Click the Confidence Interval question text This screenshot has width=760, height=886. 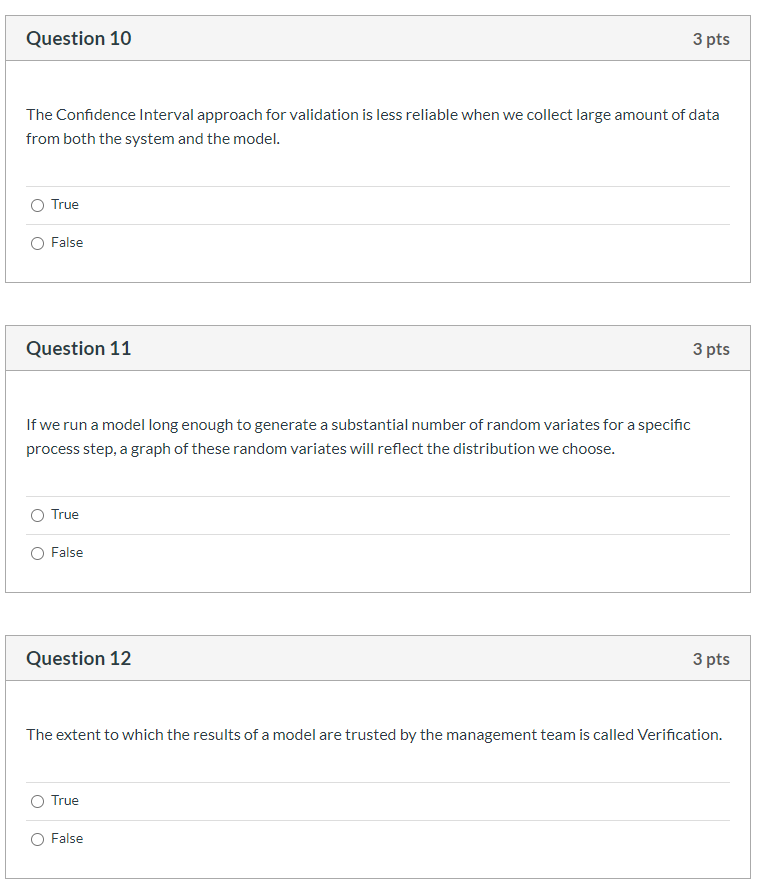click(x=372, y=126)
